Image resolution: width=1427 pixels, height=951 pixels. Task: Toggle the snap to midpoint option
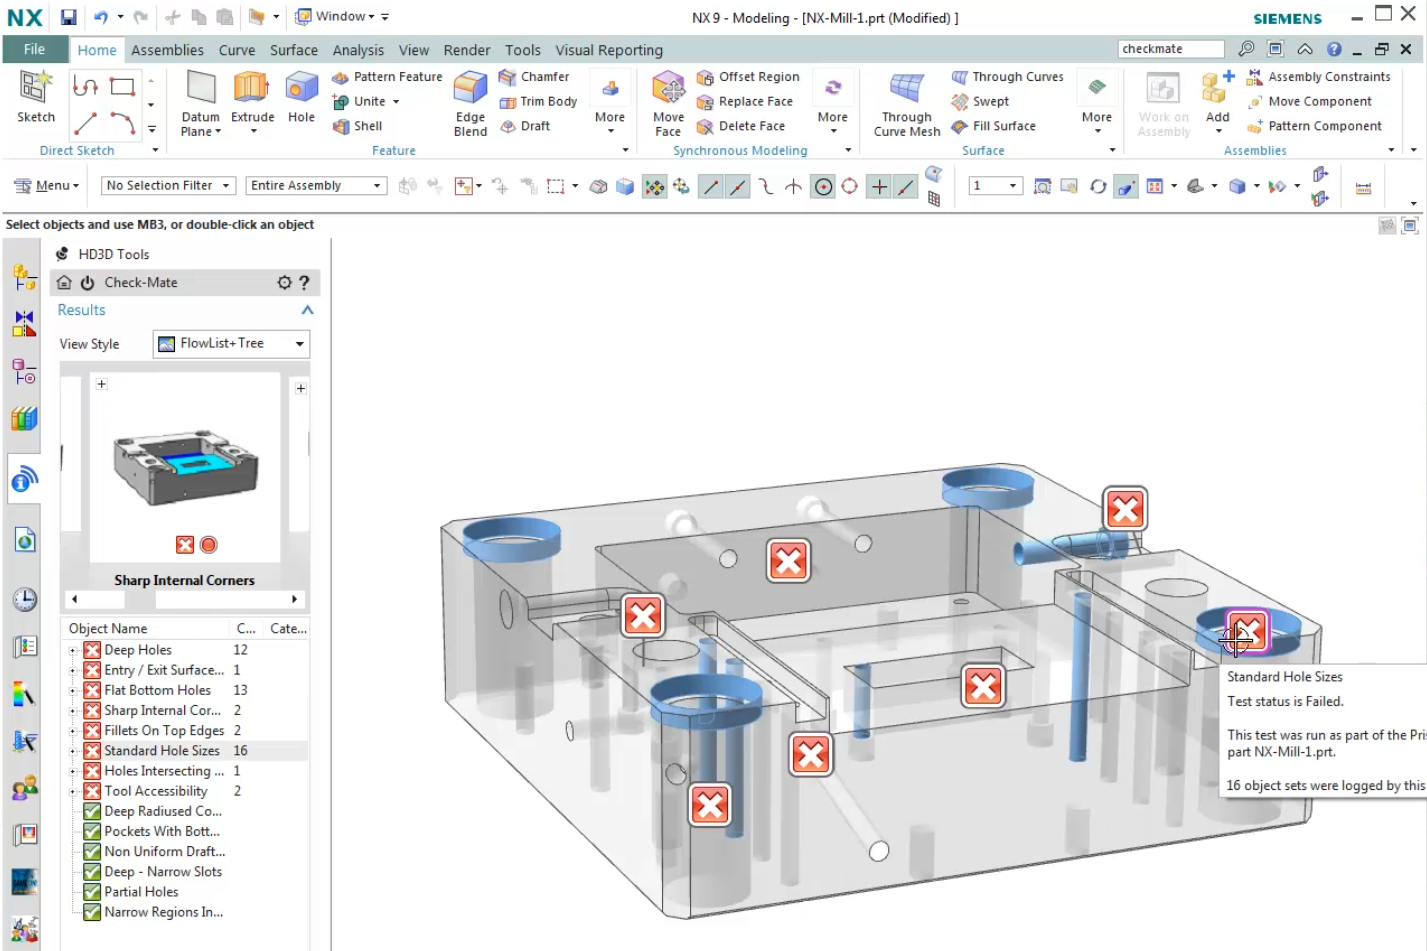click(738, 187)
